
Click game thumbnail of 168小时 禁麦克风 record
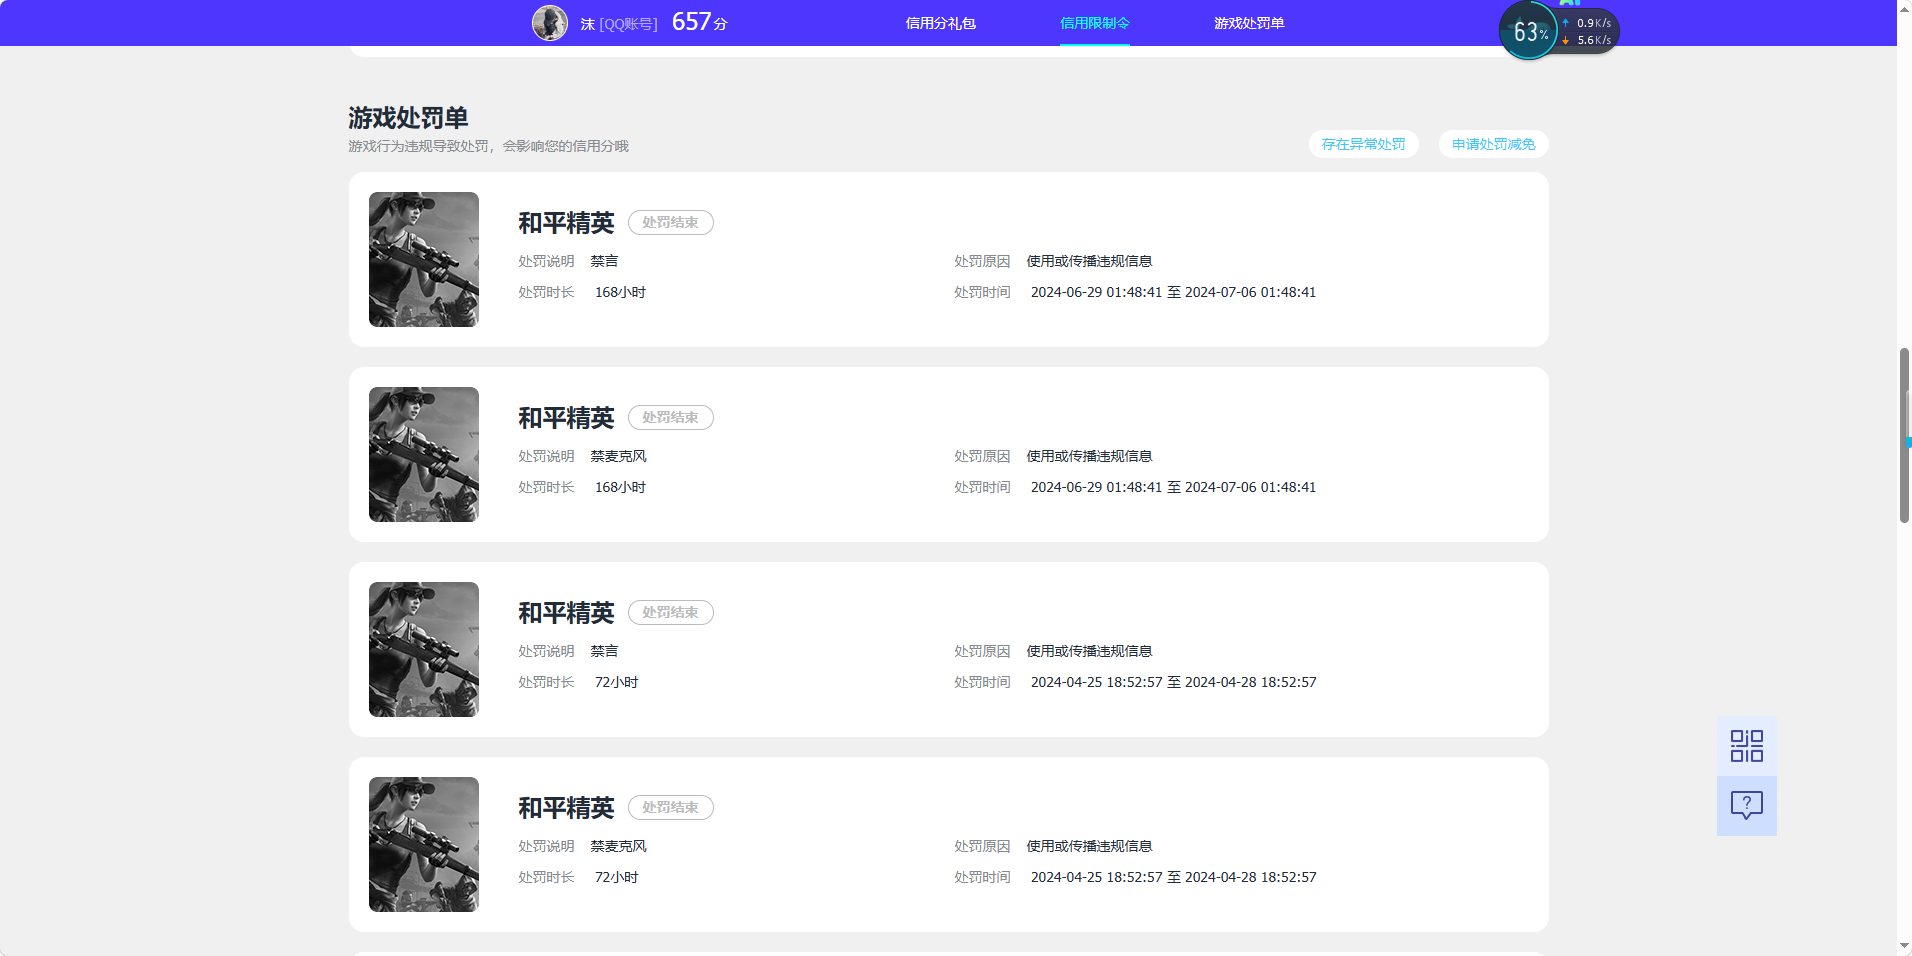pos(424,454)
